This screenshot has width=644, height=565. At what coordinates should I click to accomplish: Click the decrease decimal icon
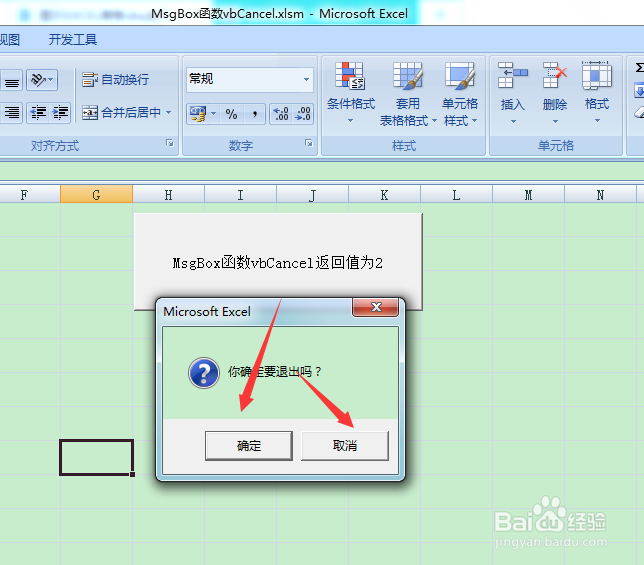(303, 114)
